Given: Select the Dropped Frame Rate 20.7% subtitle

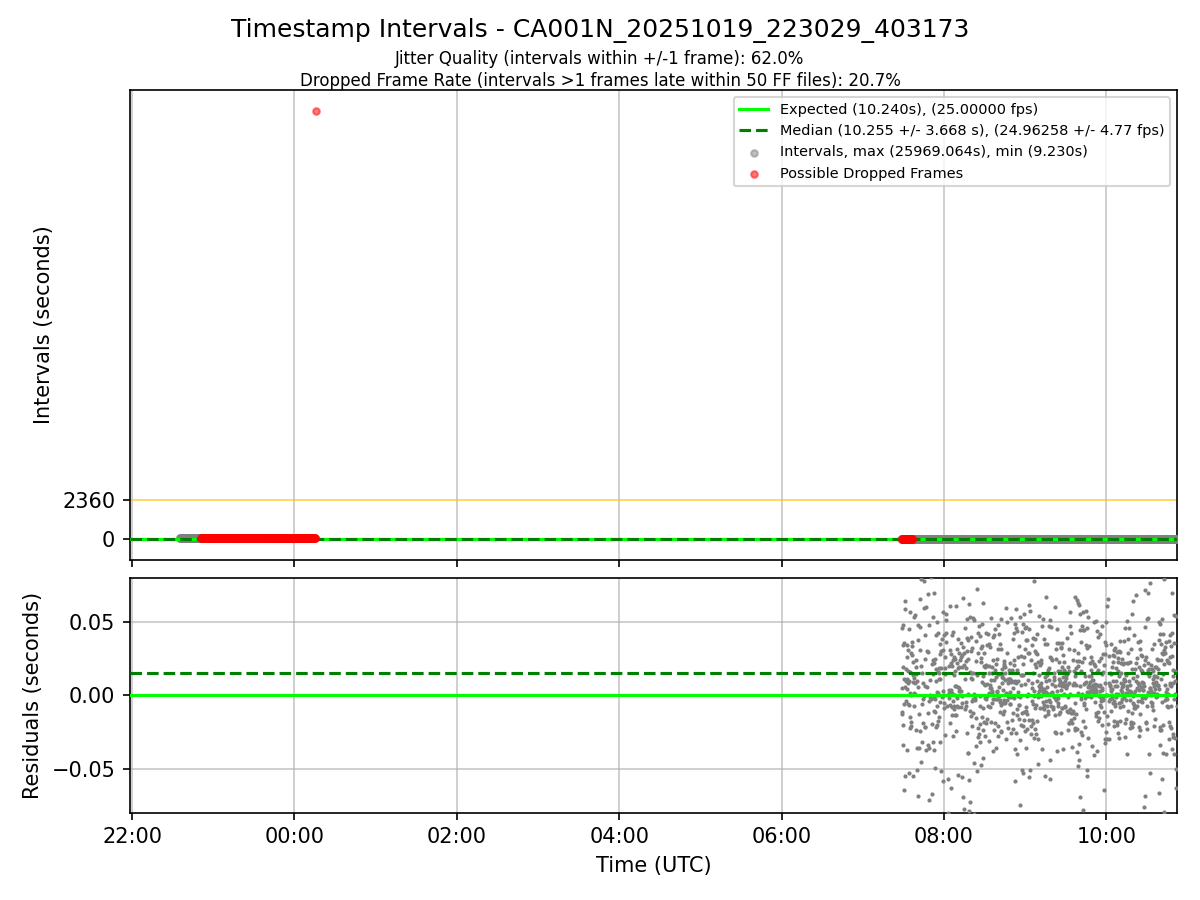Looking at the screenshot, I should click(x=600, y=80).
